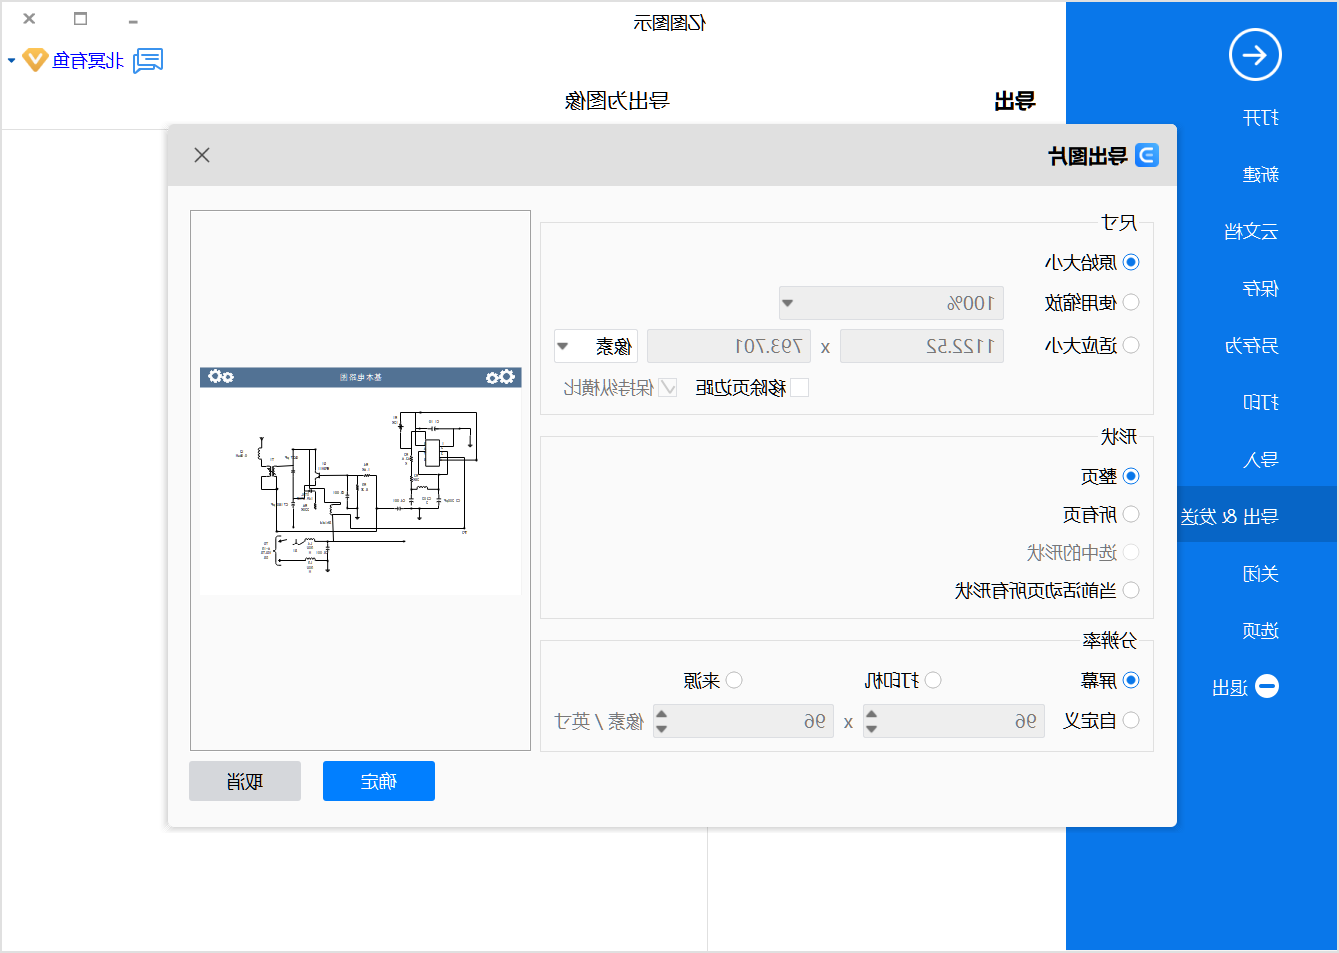Select the 使用缩放 radio button

1131,302
